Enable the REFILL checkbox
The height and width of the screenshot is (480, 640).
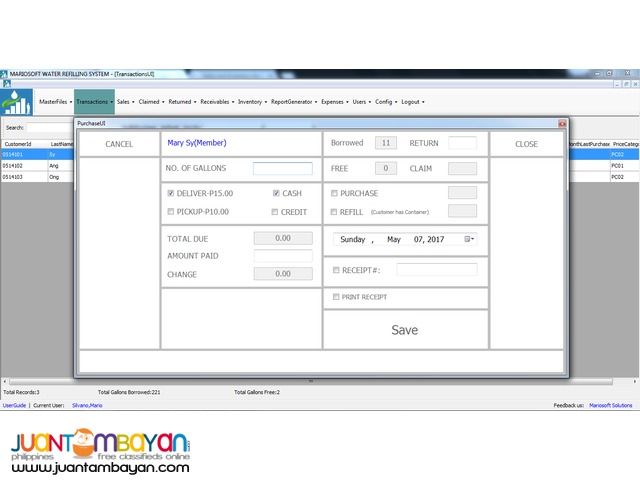[x=334, y=212]
